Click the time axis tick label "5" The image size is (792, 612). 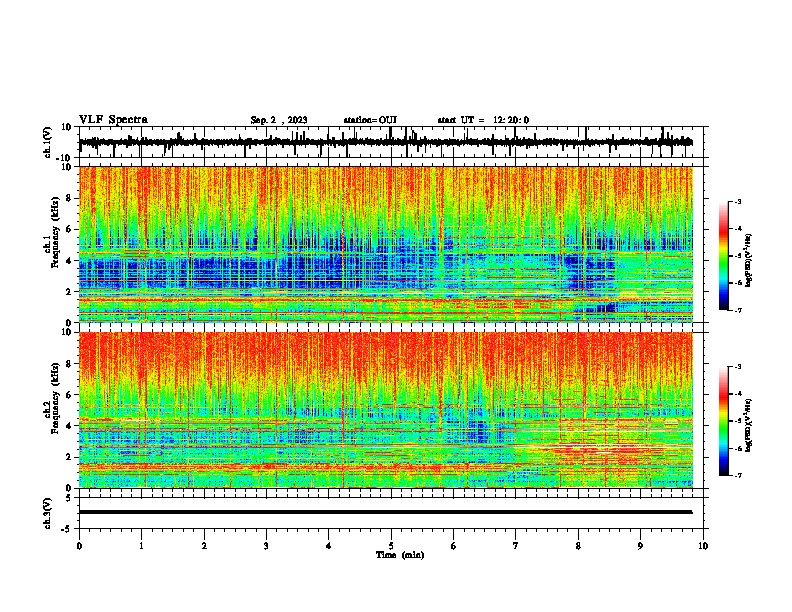coord(391,546)
